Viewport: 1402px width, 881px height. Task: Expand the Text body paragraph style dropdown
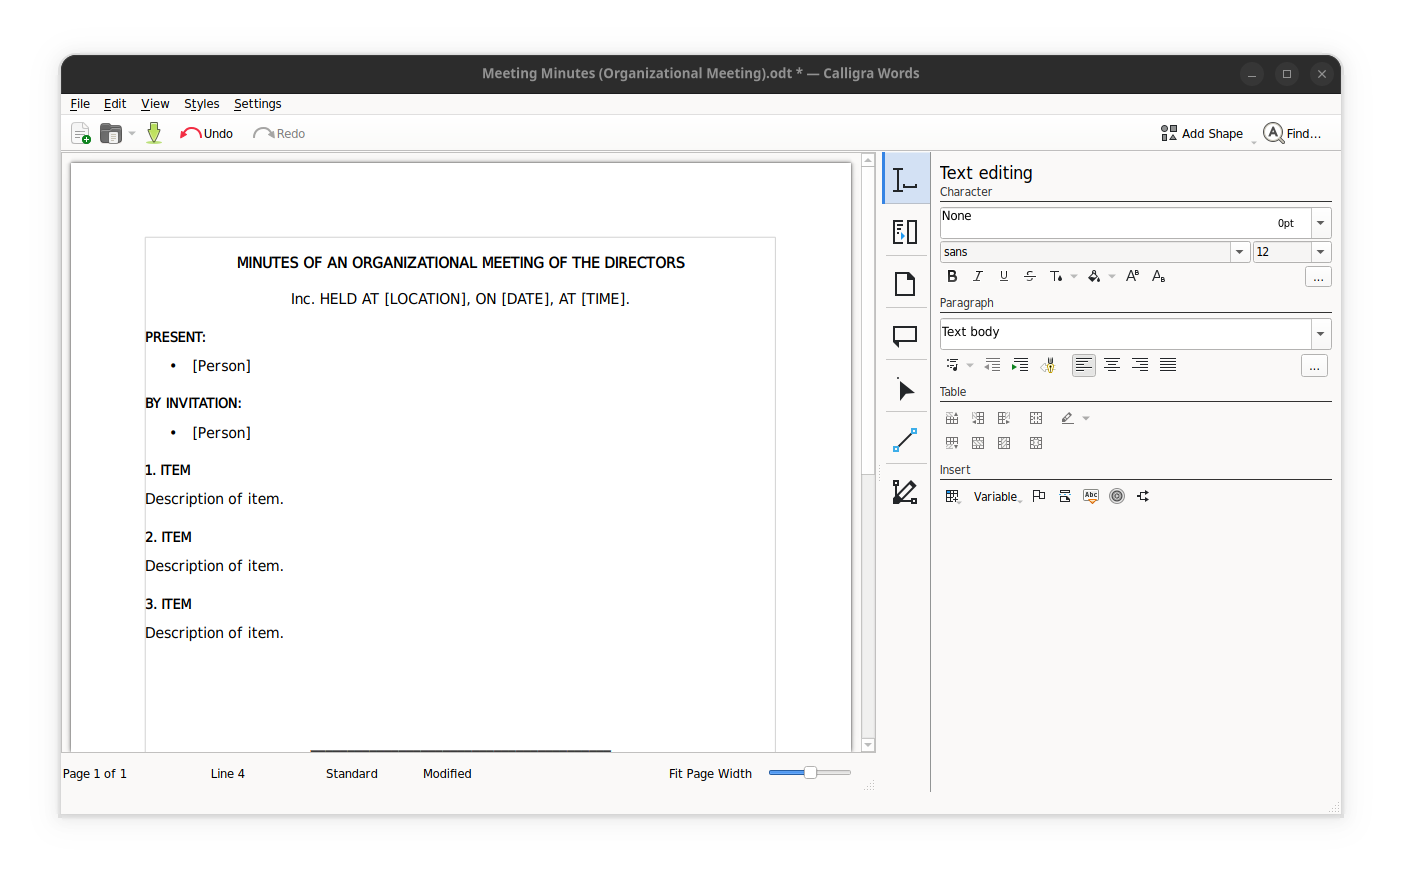tap(1320, 333)
